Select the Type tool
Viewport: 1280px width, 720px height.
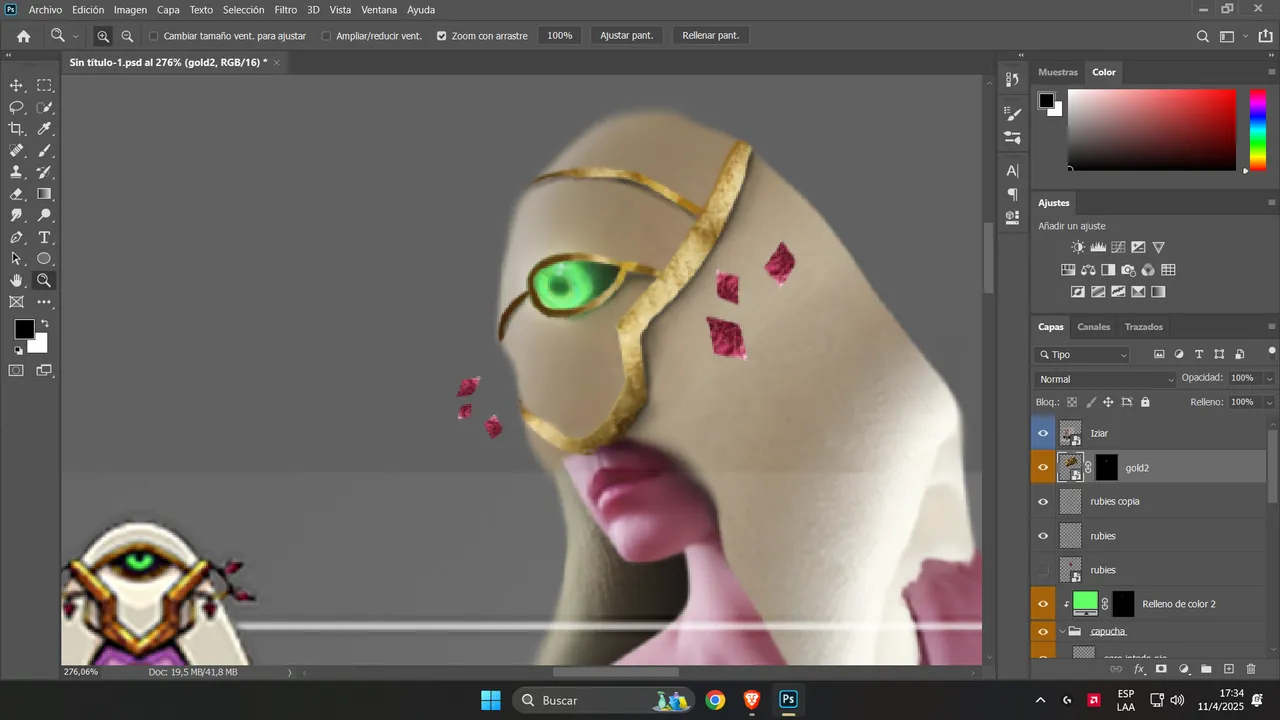coord(45,238)
